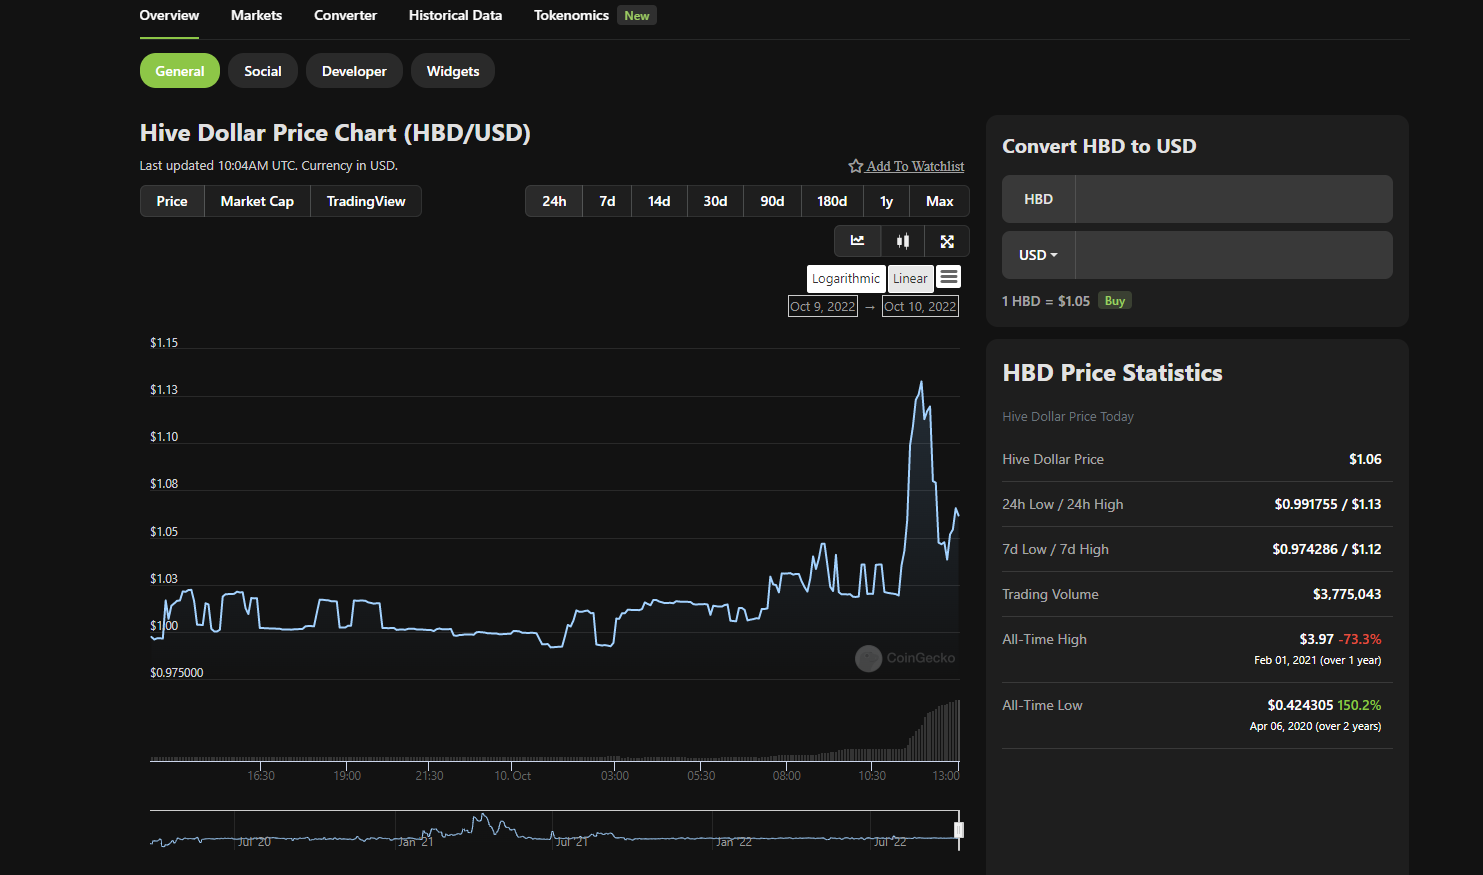The image size is (1483, 875).
Task: Select the Social section pill
Action: 263,71
